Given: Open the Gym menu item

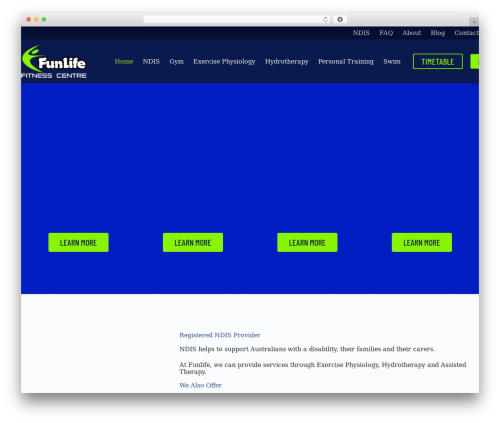Looking at the screenshot, I should [x=176, y=62].
